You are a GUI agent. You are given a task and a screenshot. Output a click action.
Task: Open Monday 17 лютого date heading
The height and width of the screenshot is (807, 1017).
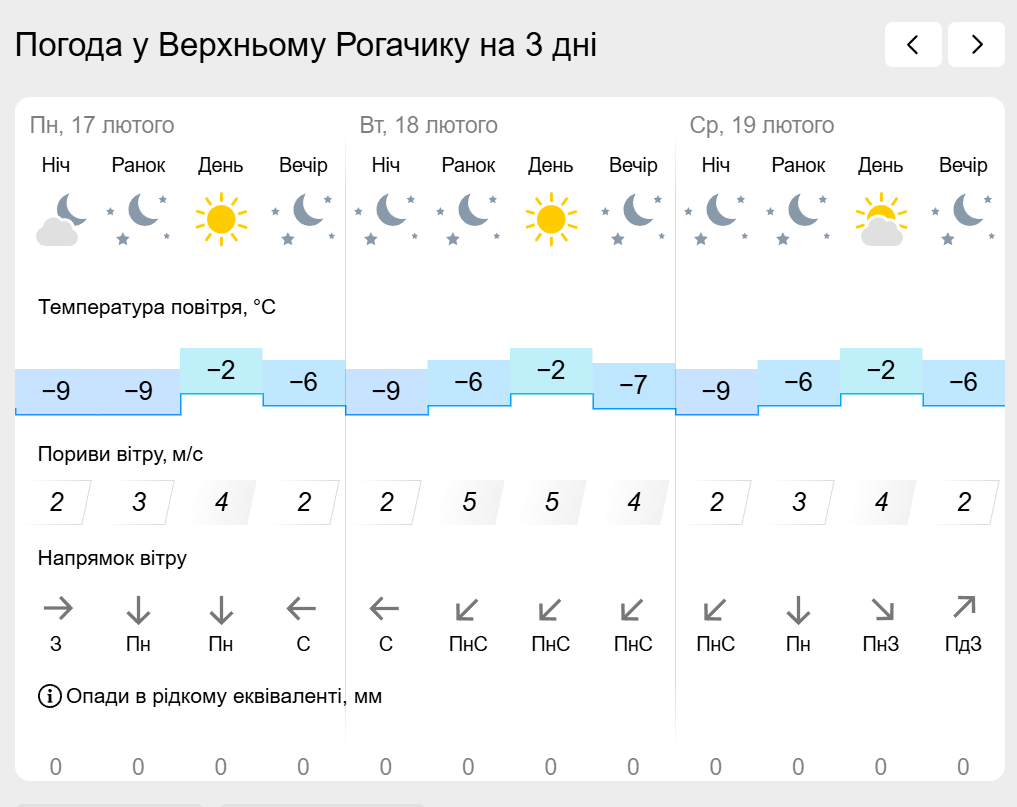pos(102,125)
